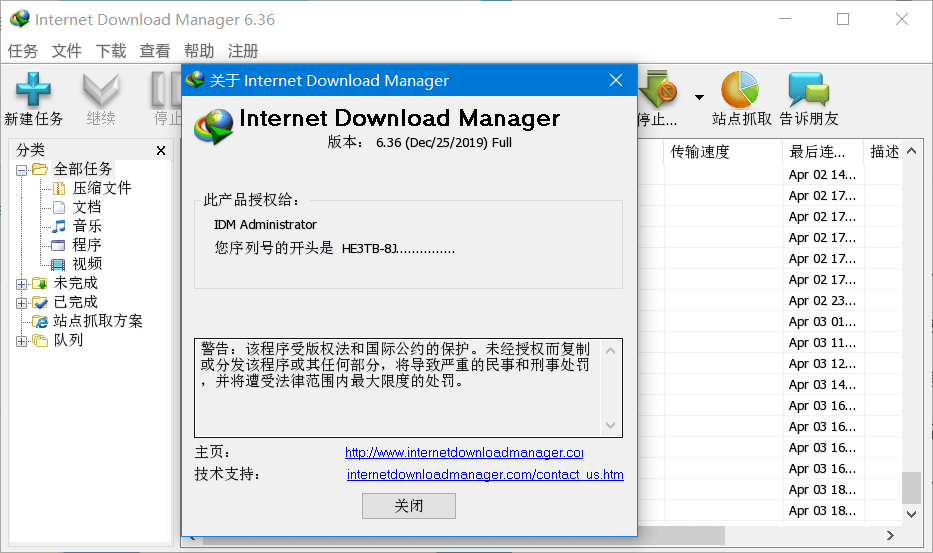Select the 全部任务 folder in the tree
Screen dimensions: 933x553
[83, 169]
